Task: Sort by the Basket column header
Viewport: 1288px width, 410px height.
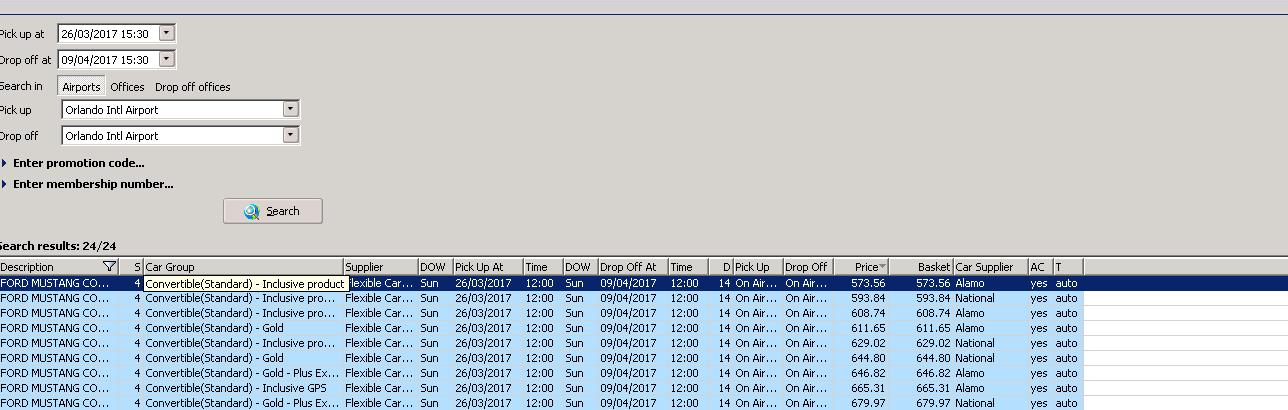Action: tap(921, 267)
